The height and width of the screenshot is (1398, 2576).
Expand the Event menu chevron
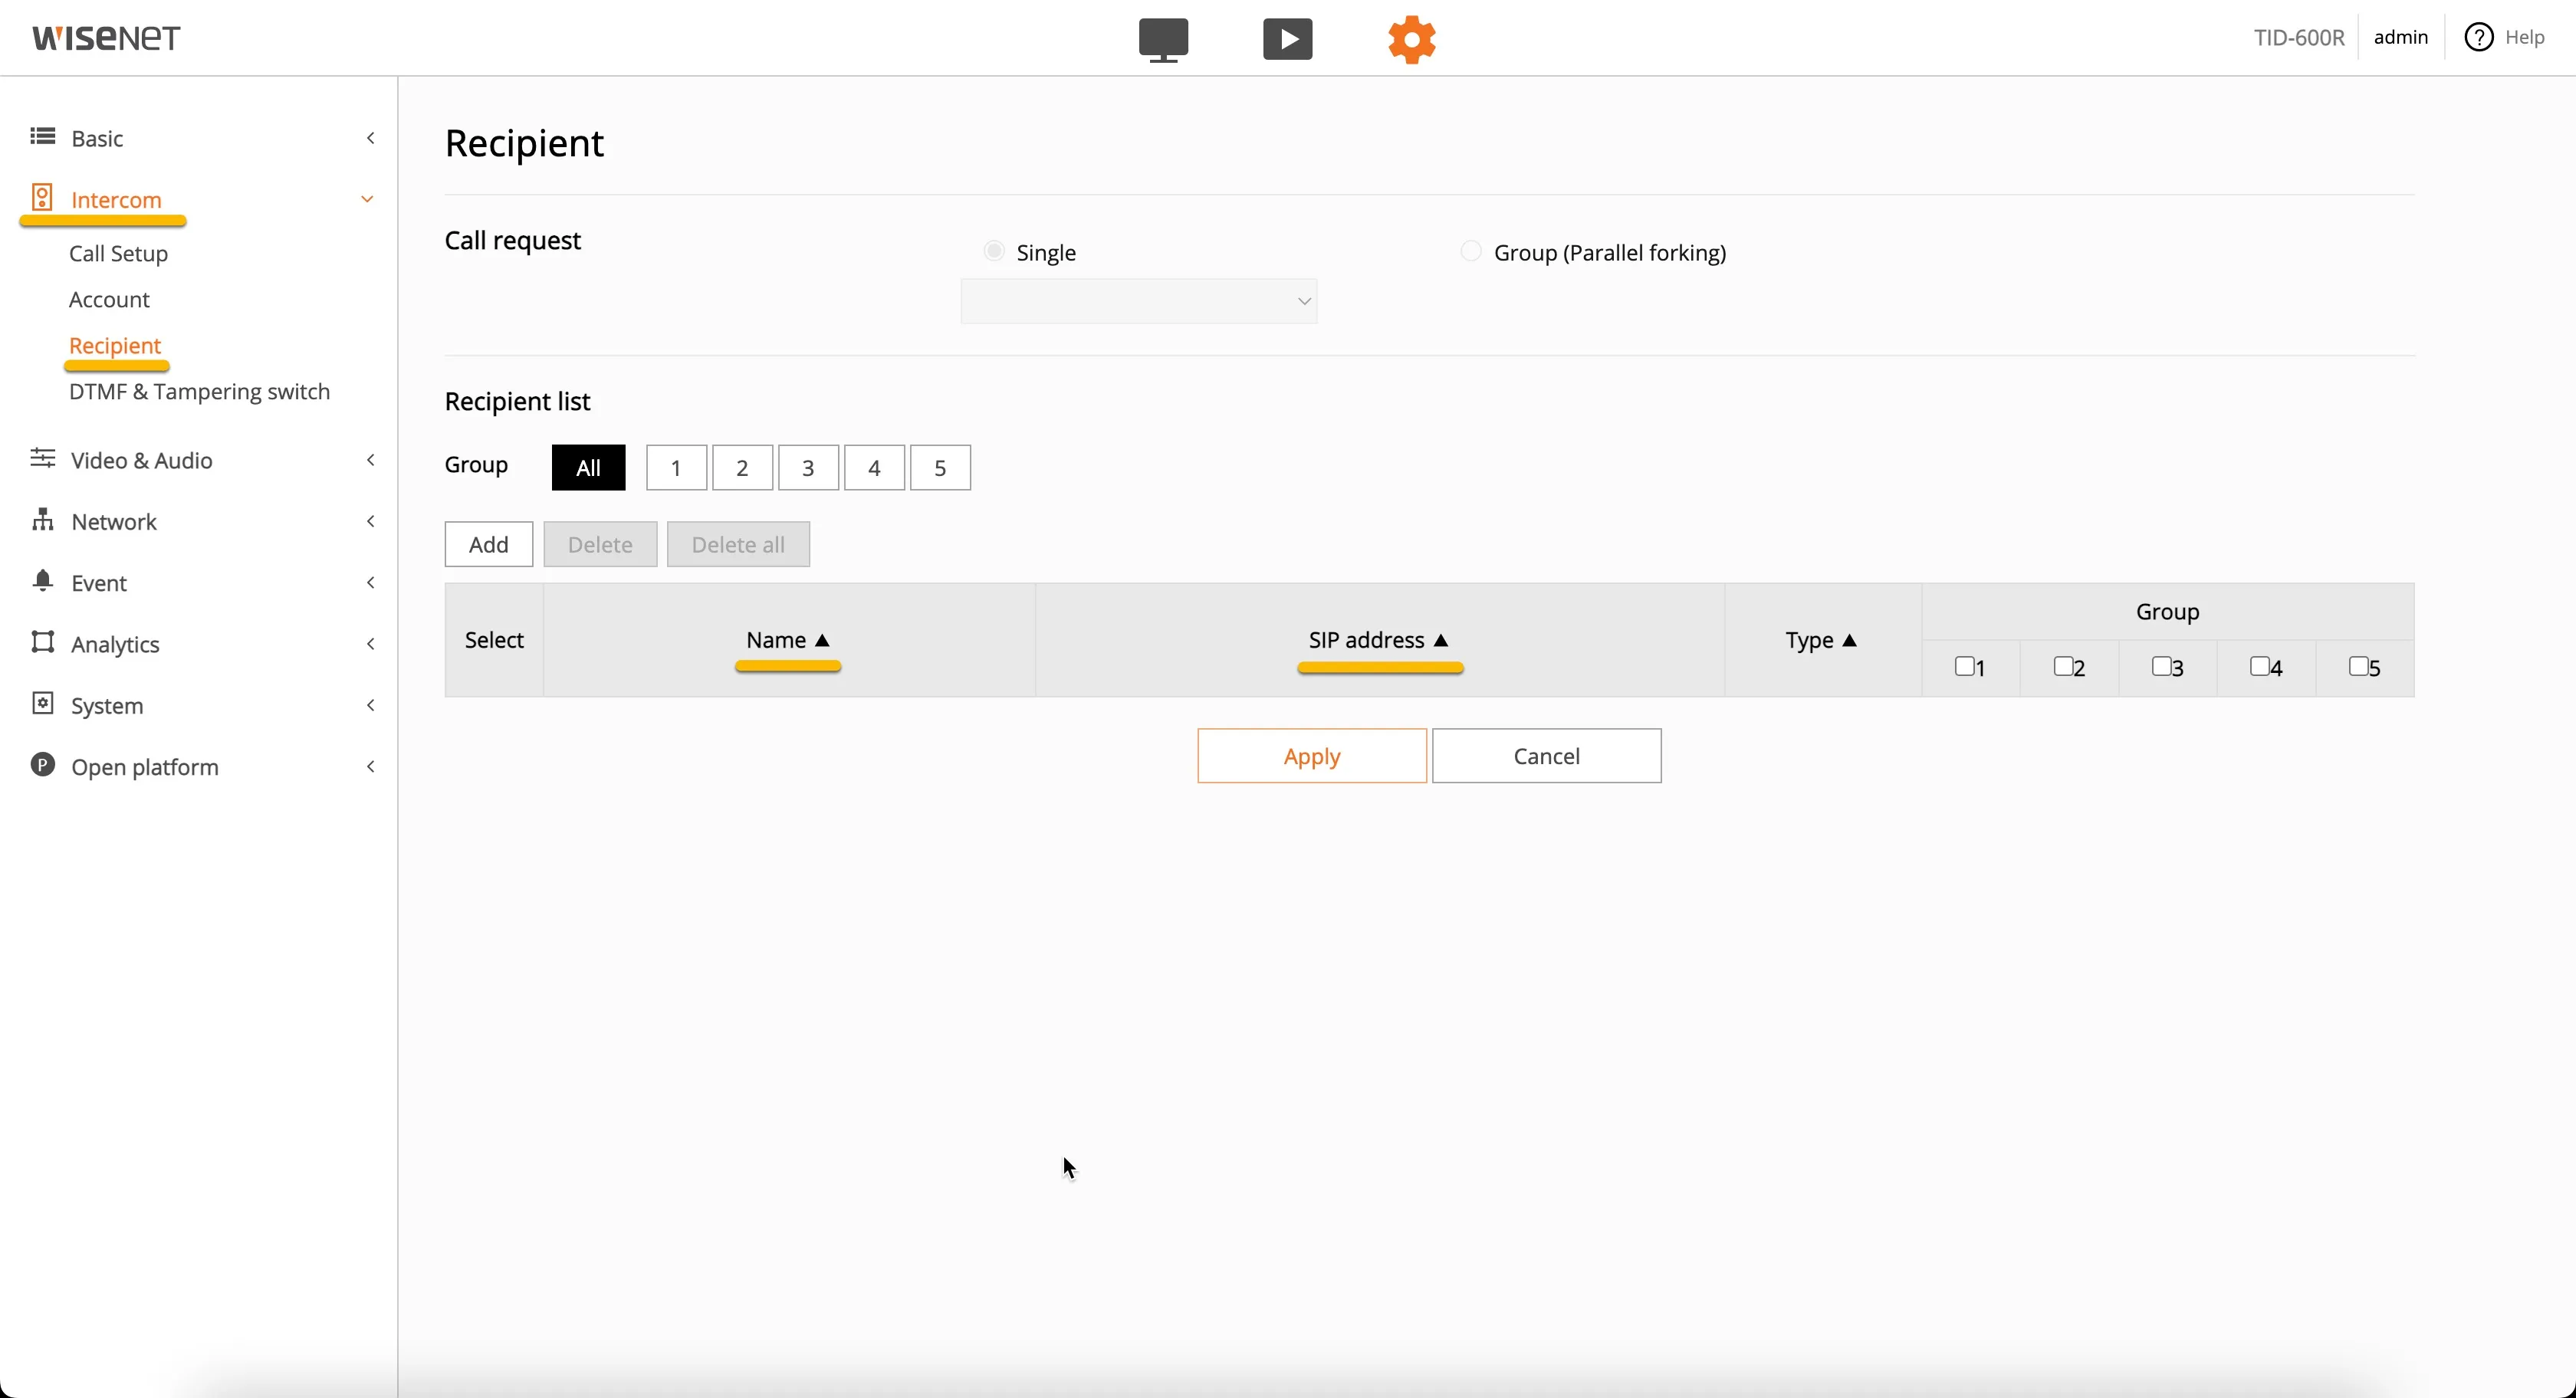point(371,583)
